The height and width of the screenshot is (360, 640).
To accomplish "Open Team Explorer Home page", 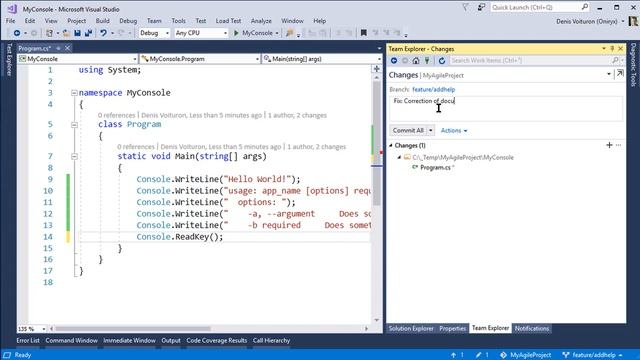I will click(x=416, y=60).
